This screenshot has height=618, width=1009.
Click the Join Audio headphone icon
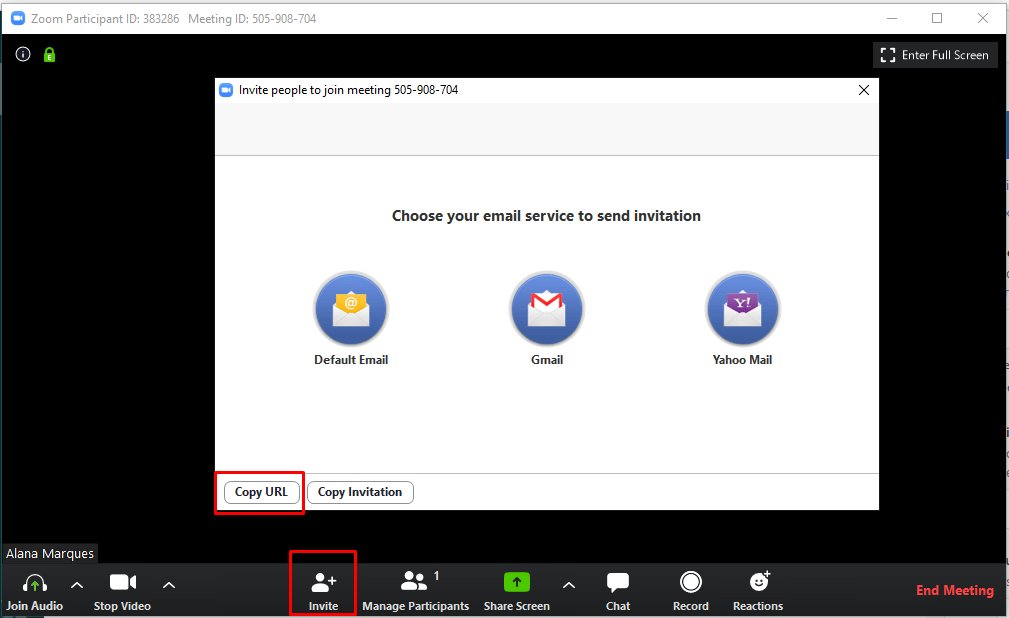pyautogui.click(x=35, y=583)
